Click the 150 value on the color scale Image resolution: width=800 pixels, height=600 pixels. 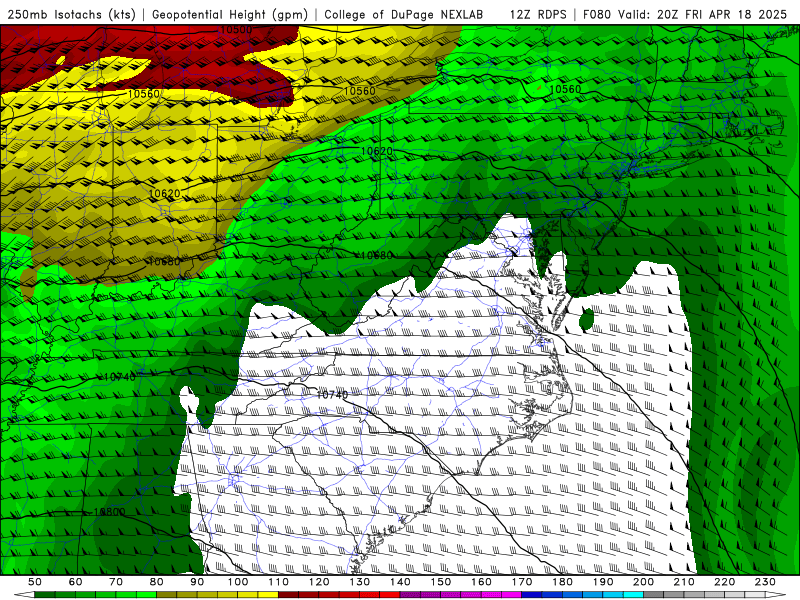click(440, 582)
